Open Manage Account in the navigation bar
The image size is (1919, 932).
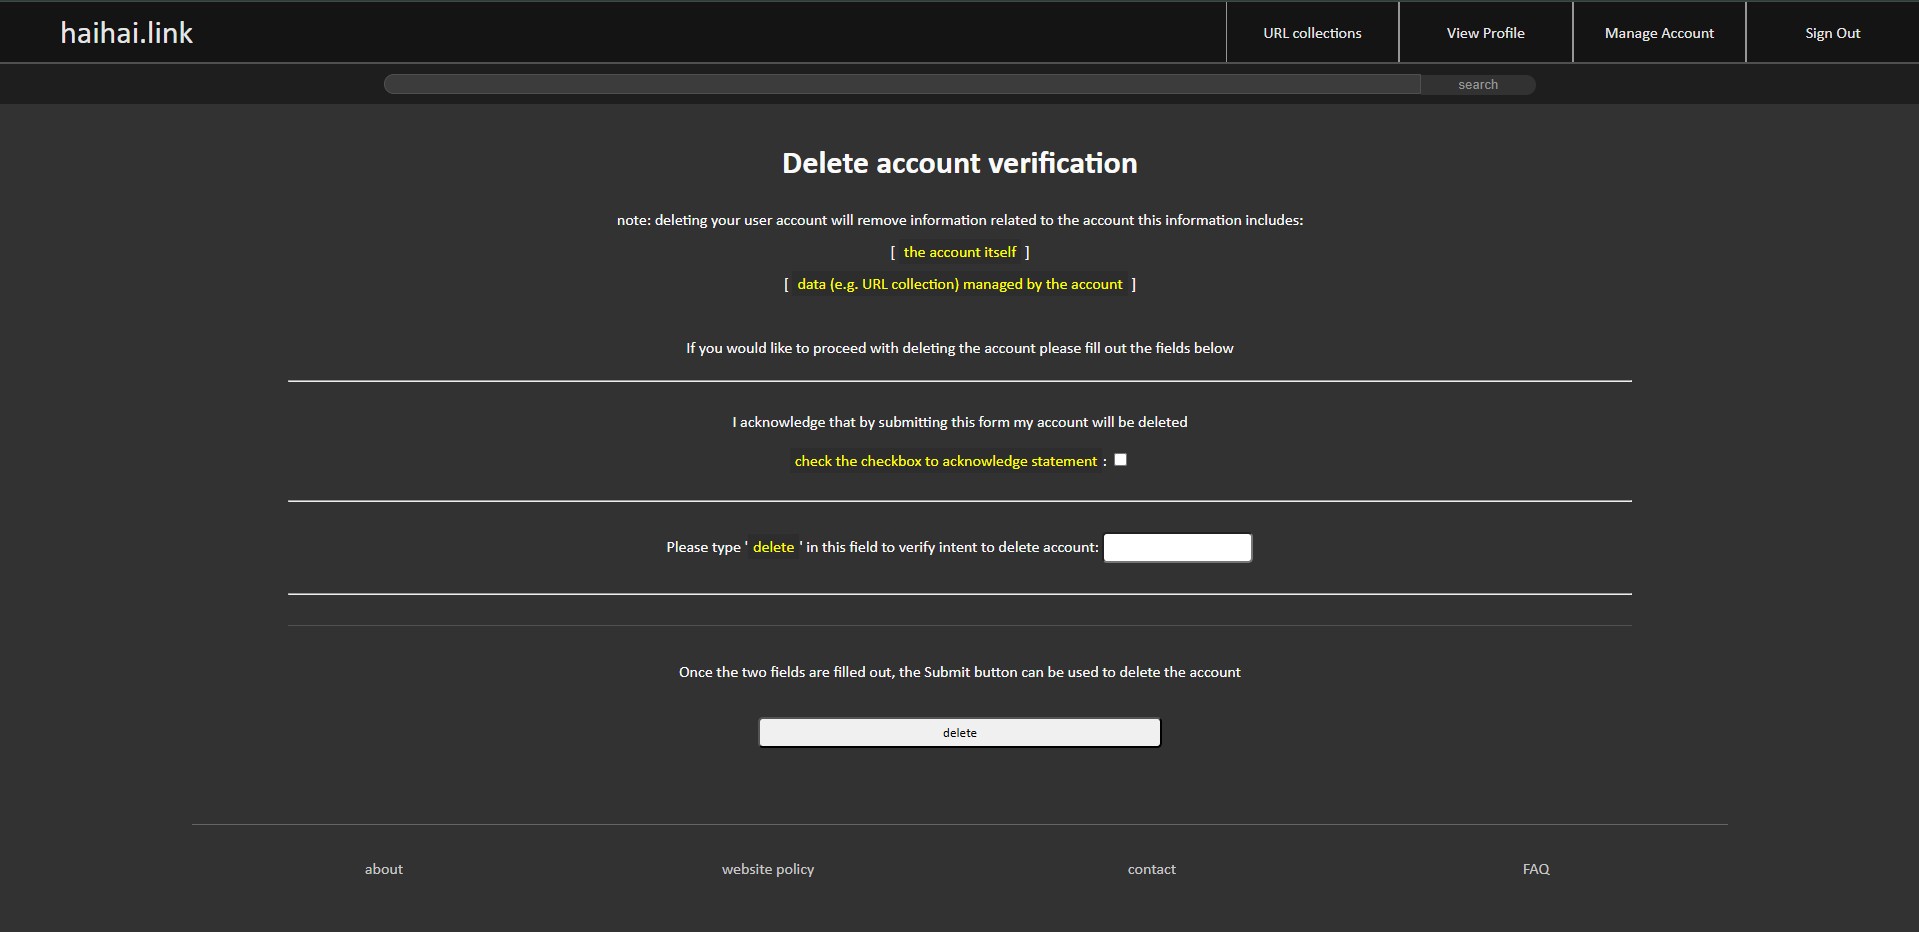click(x=1659, y=33)
